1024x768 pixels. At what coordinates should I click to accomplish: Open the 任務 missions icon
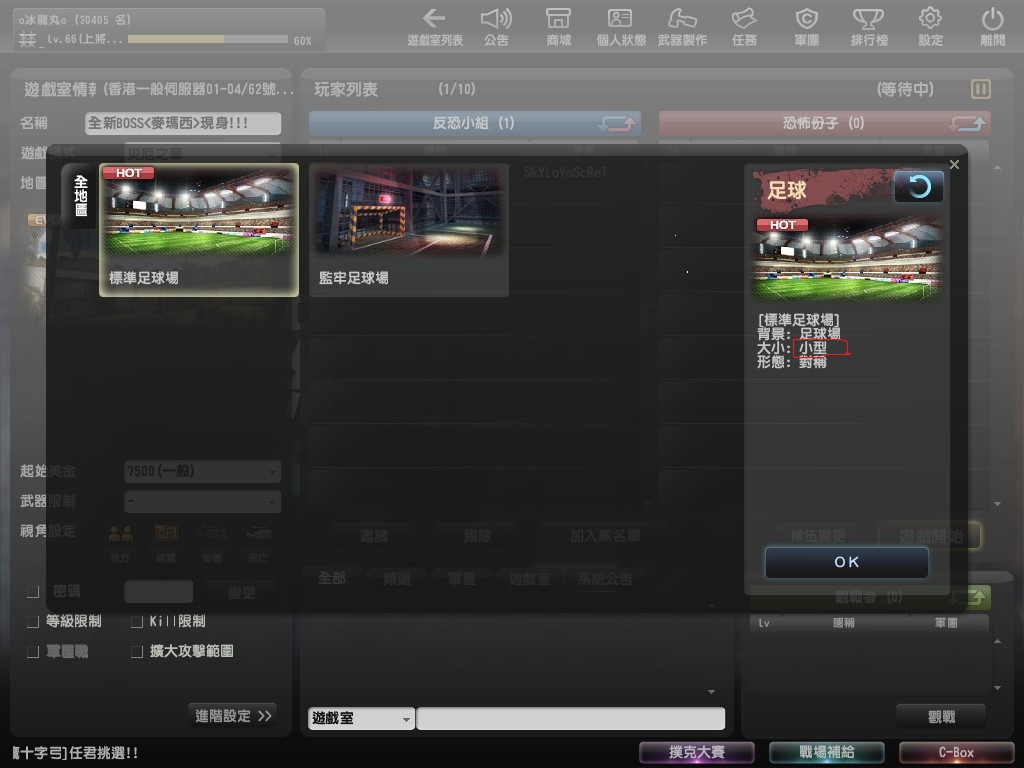744,20
